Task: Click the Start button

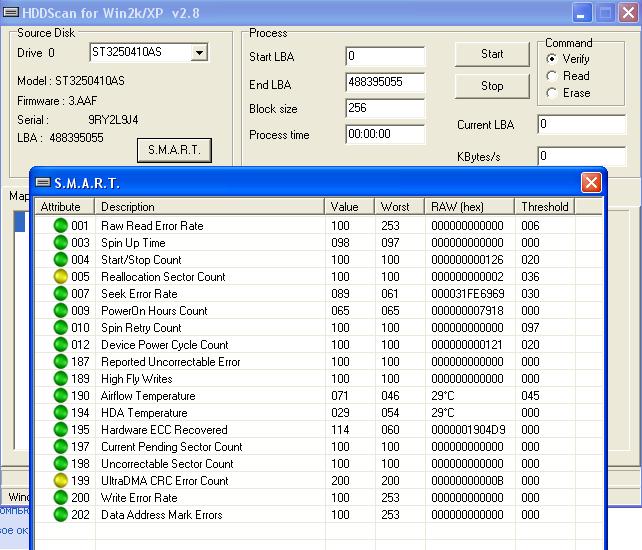Action: [x=492, y=54]
